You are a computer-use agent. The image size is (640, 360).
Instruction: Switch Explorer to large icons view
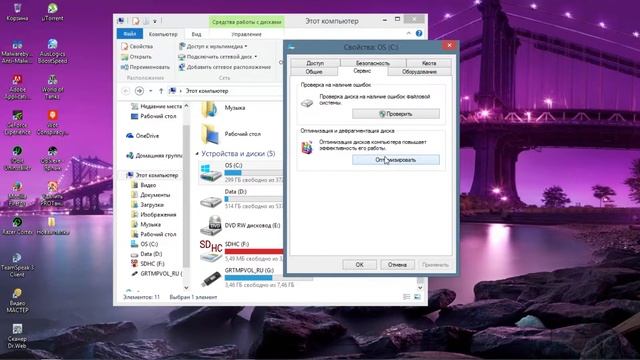coord(417,297)
